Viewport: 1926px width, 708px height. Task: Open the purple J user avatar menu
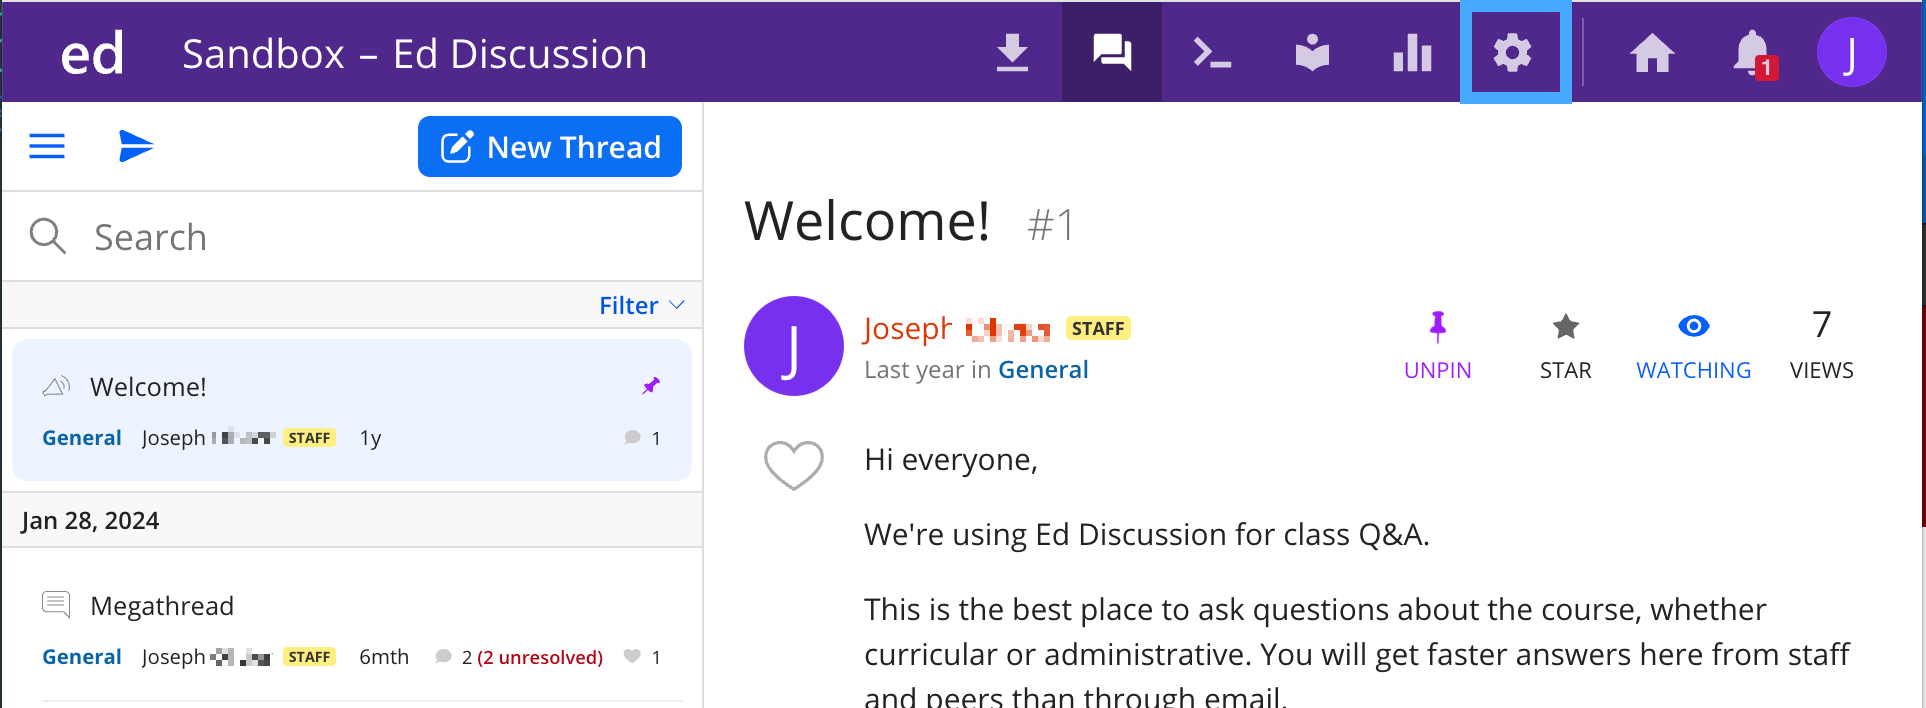point(1851,52)
